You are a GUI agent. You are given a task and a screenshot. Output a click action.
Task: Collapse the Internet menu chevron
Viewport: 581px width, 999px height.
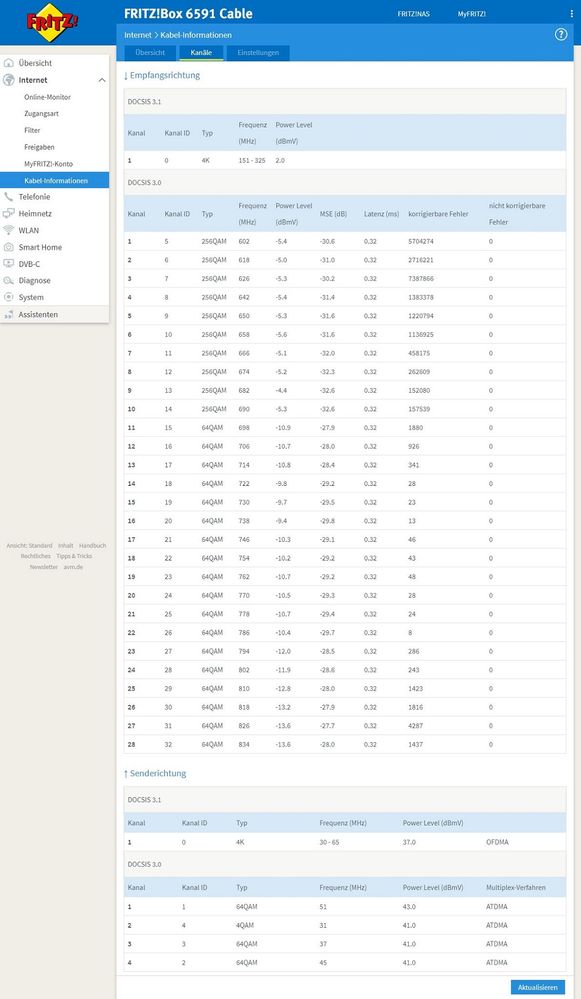tap(102, 80)
